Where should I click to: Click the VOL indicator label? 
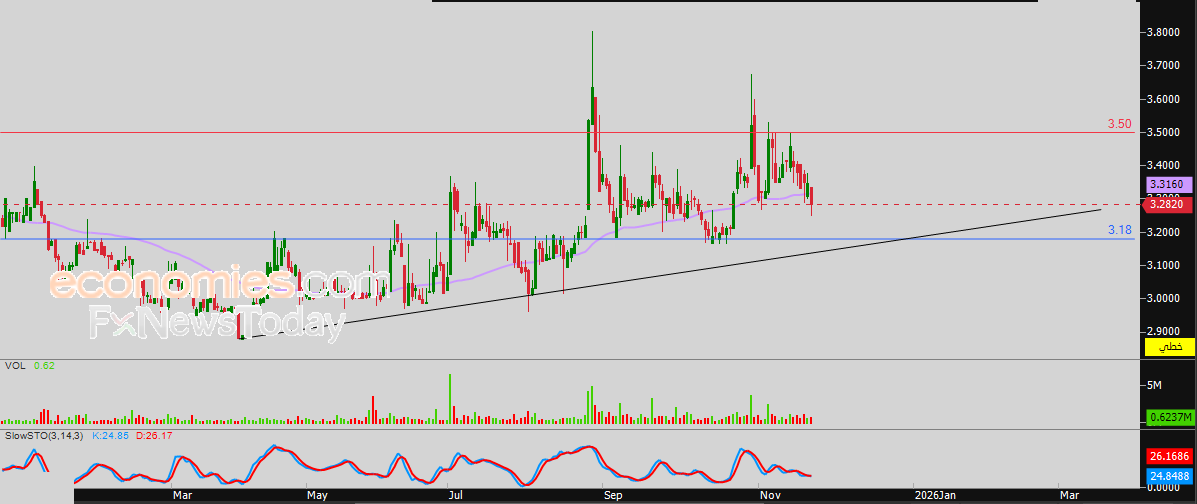pyautogui.click(x=17, y=367)
